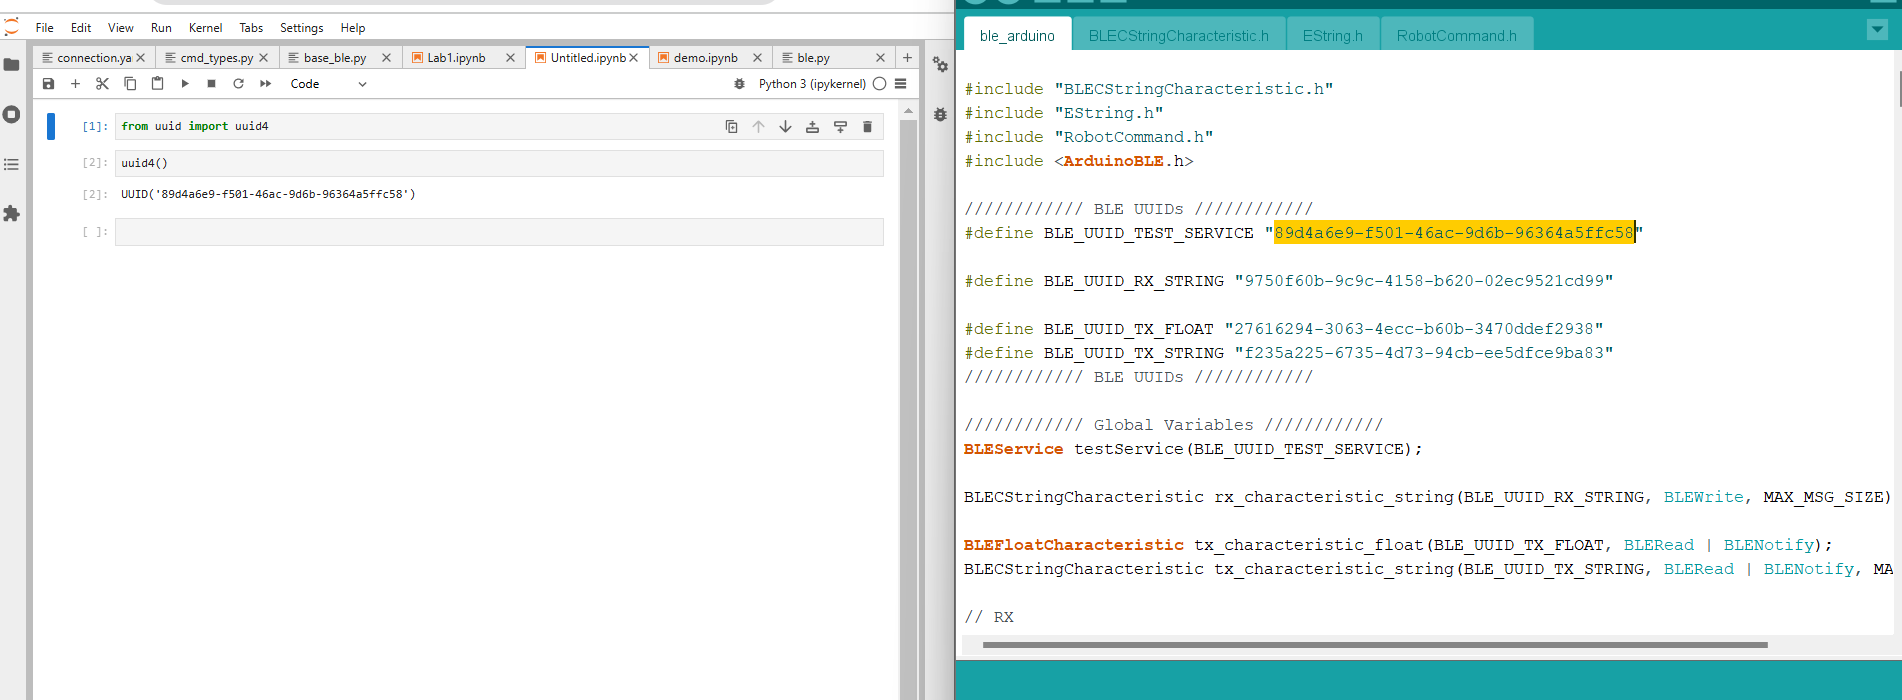Click the empty third code cell
The image size is (1902, 700).
pyautogui.click(x=499, y=232)
